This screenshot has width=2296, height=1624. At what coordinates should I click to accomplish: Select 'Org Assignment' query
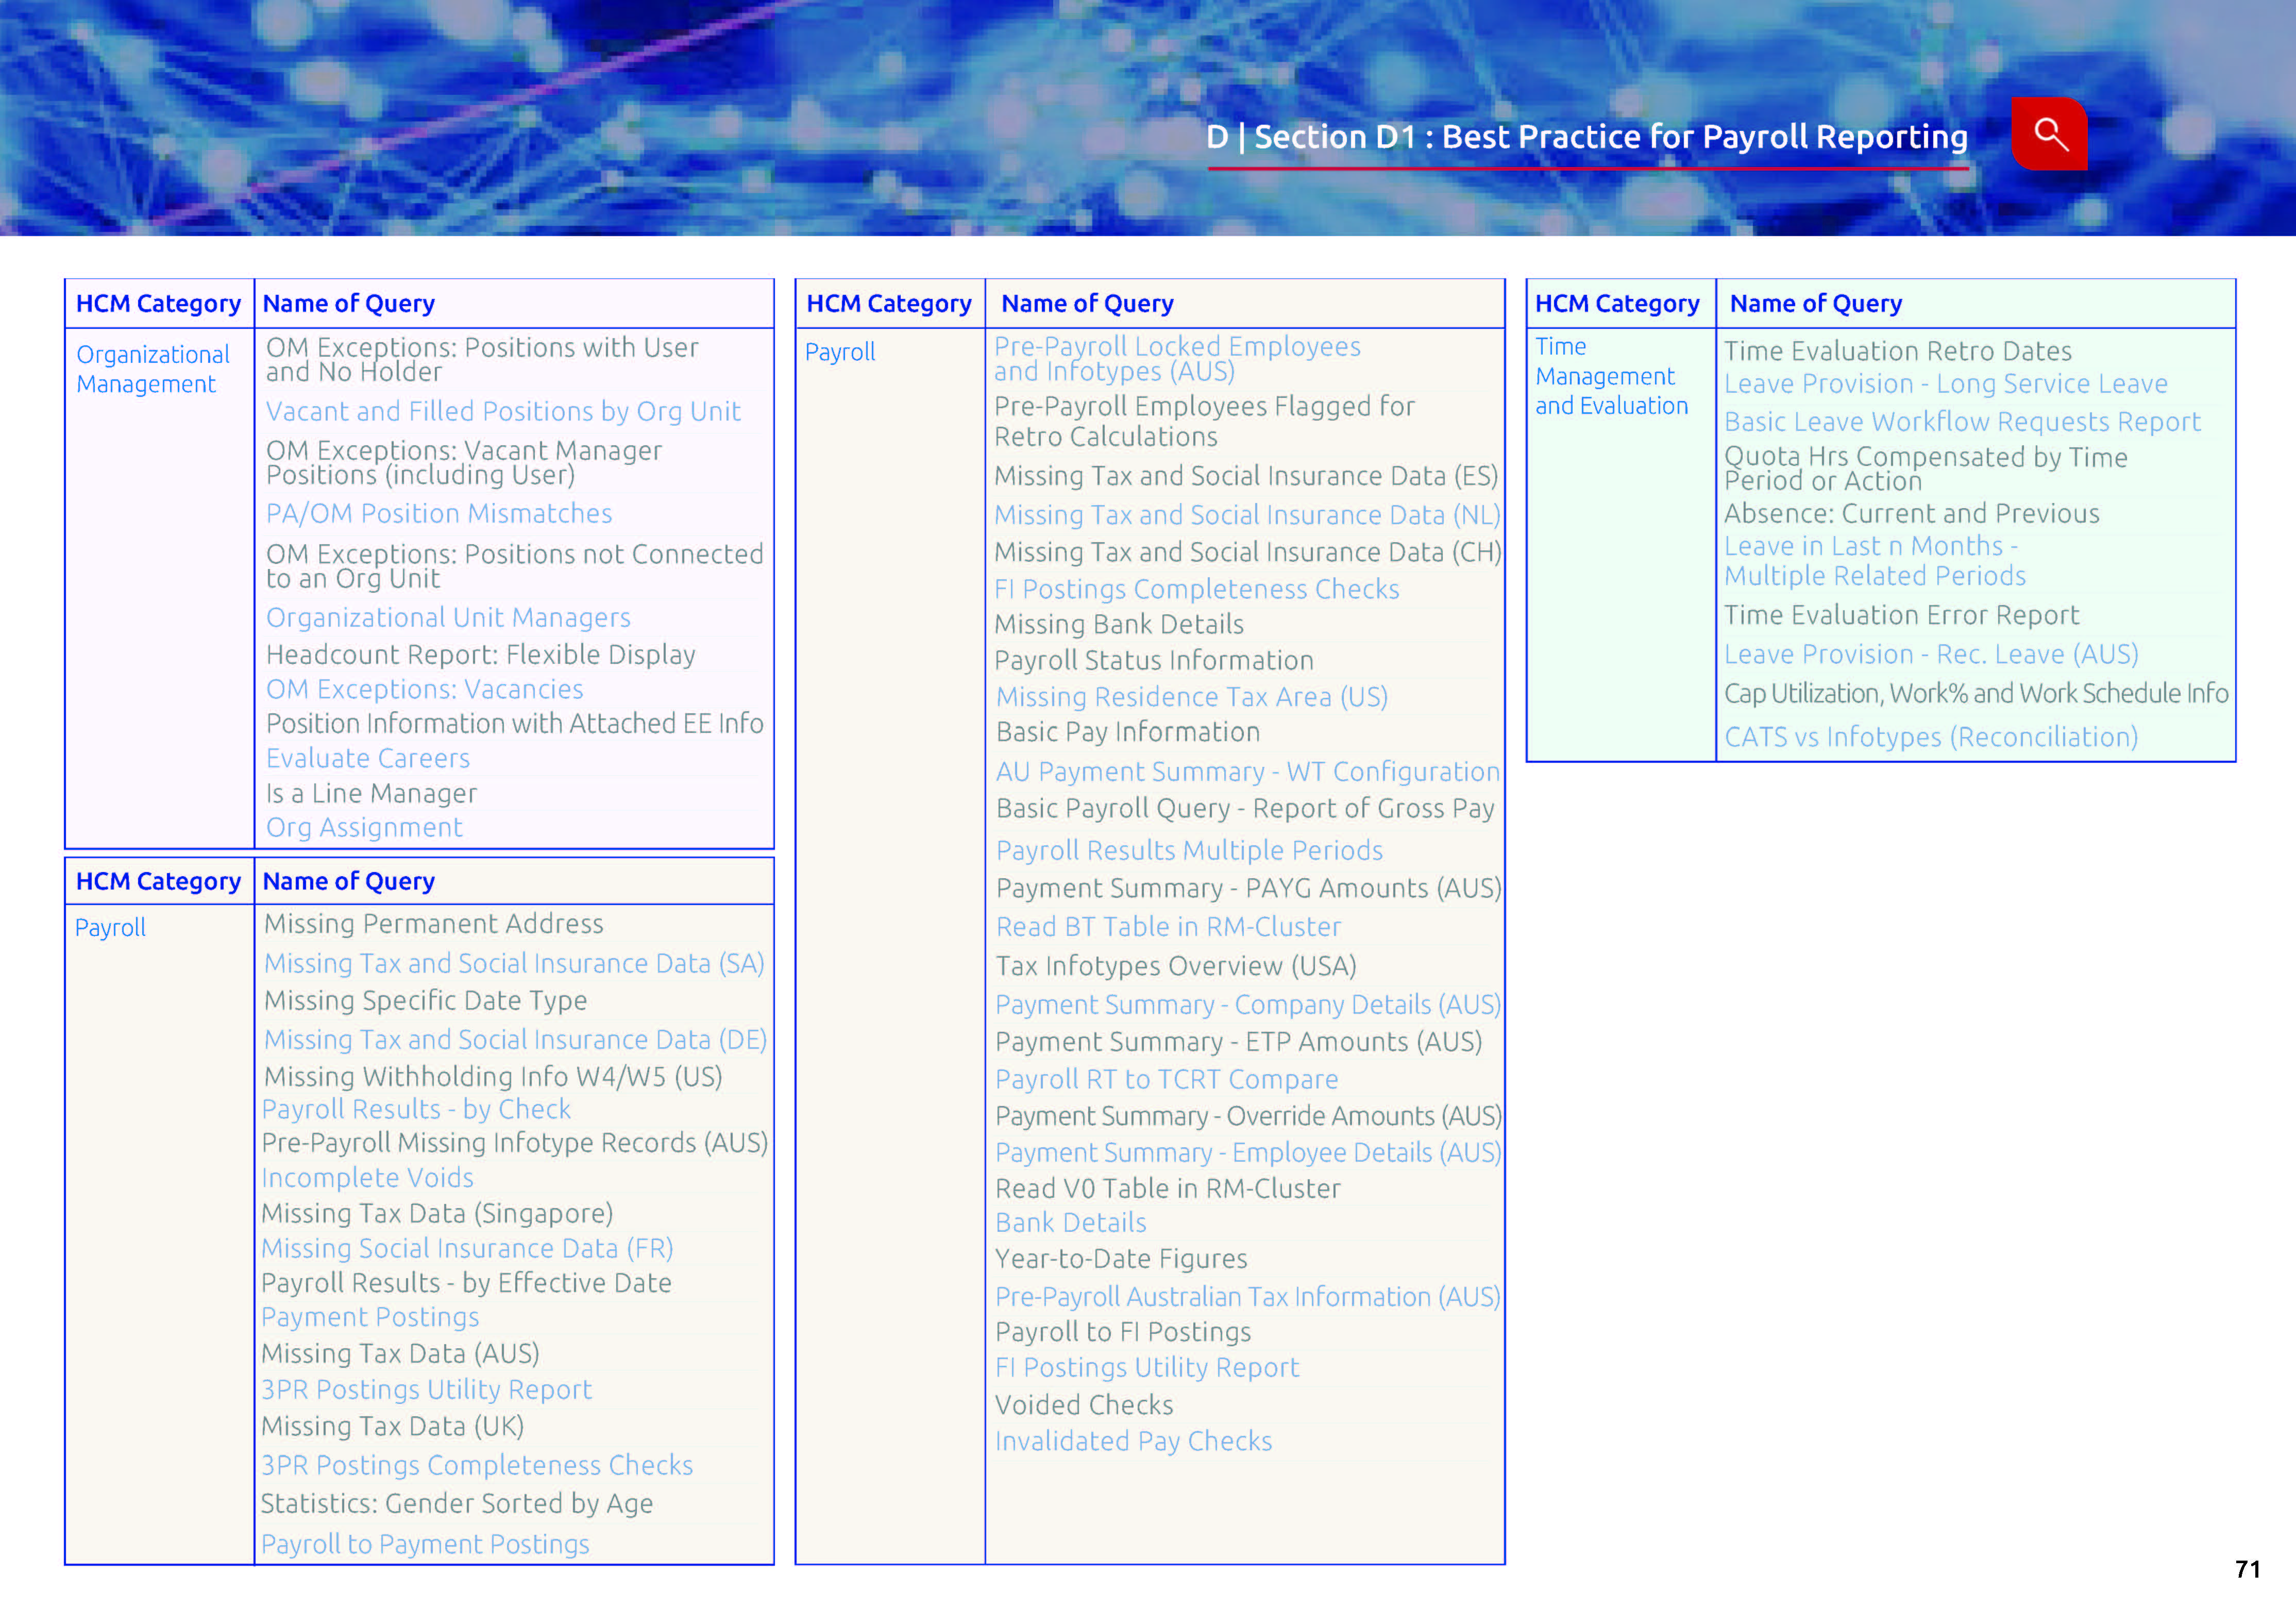click(364, 827)
